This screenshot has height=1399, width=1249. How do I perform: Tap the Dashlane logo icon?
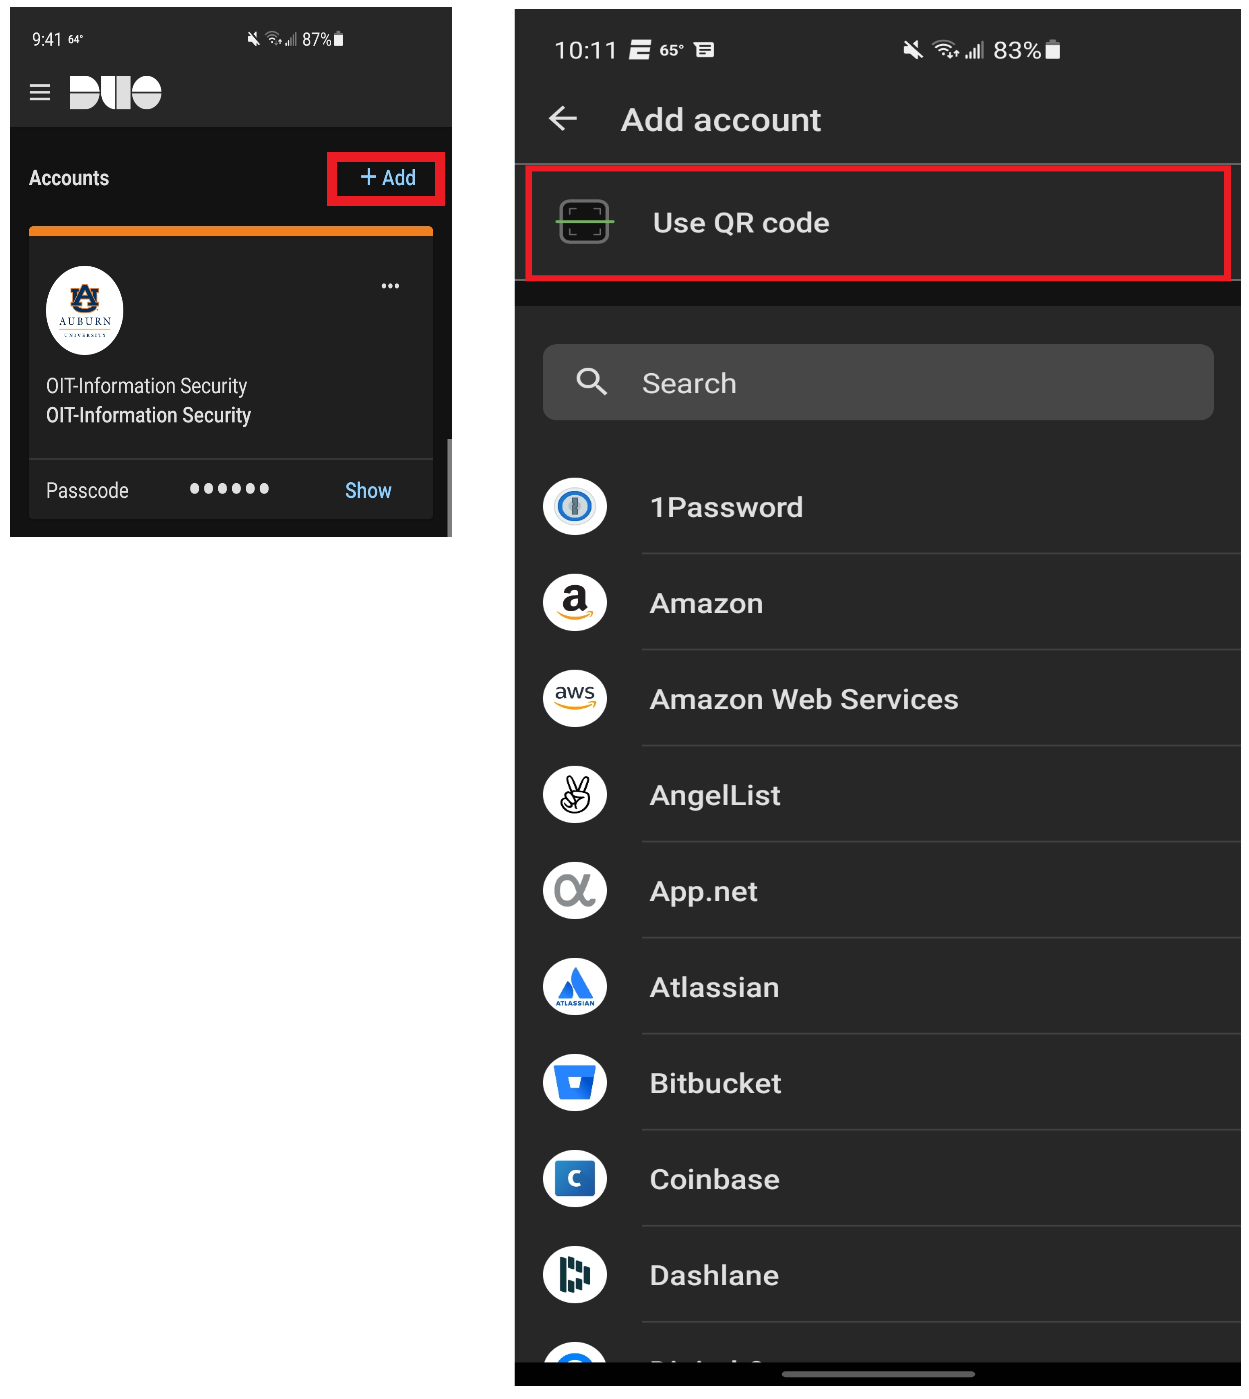tap(575, 1275)
